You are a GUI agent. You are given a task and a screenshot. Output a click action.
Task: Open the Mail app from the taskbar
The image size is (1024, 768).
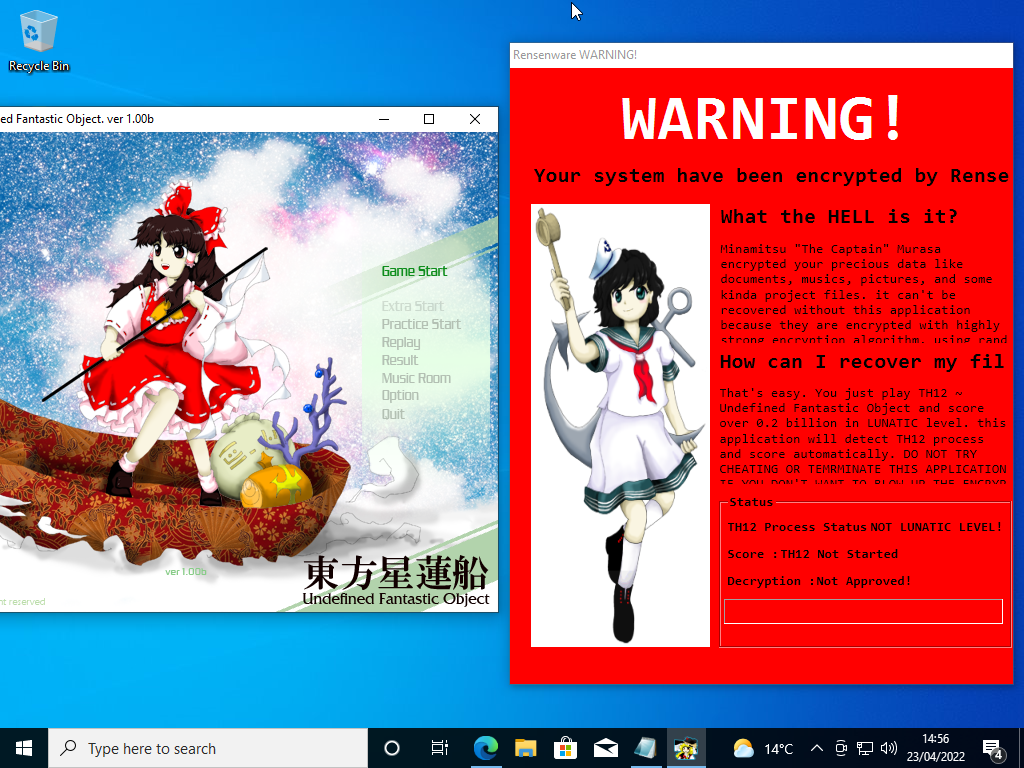(605, 747)
